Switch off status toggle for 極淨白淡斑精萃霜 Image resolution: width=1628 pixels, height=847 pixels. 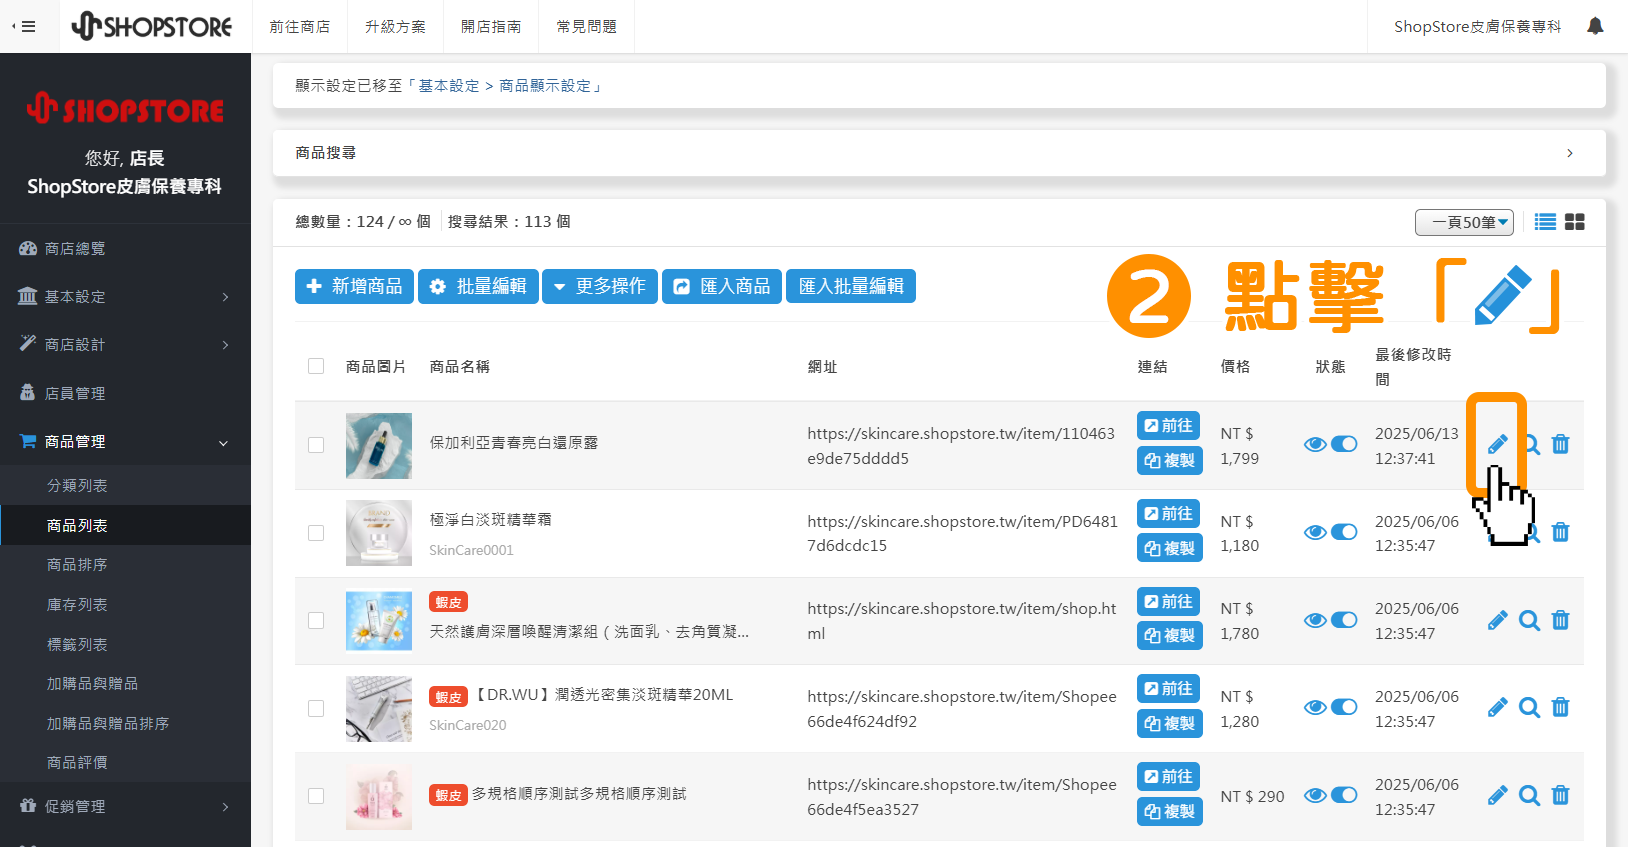coord(1344,532)
